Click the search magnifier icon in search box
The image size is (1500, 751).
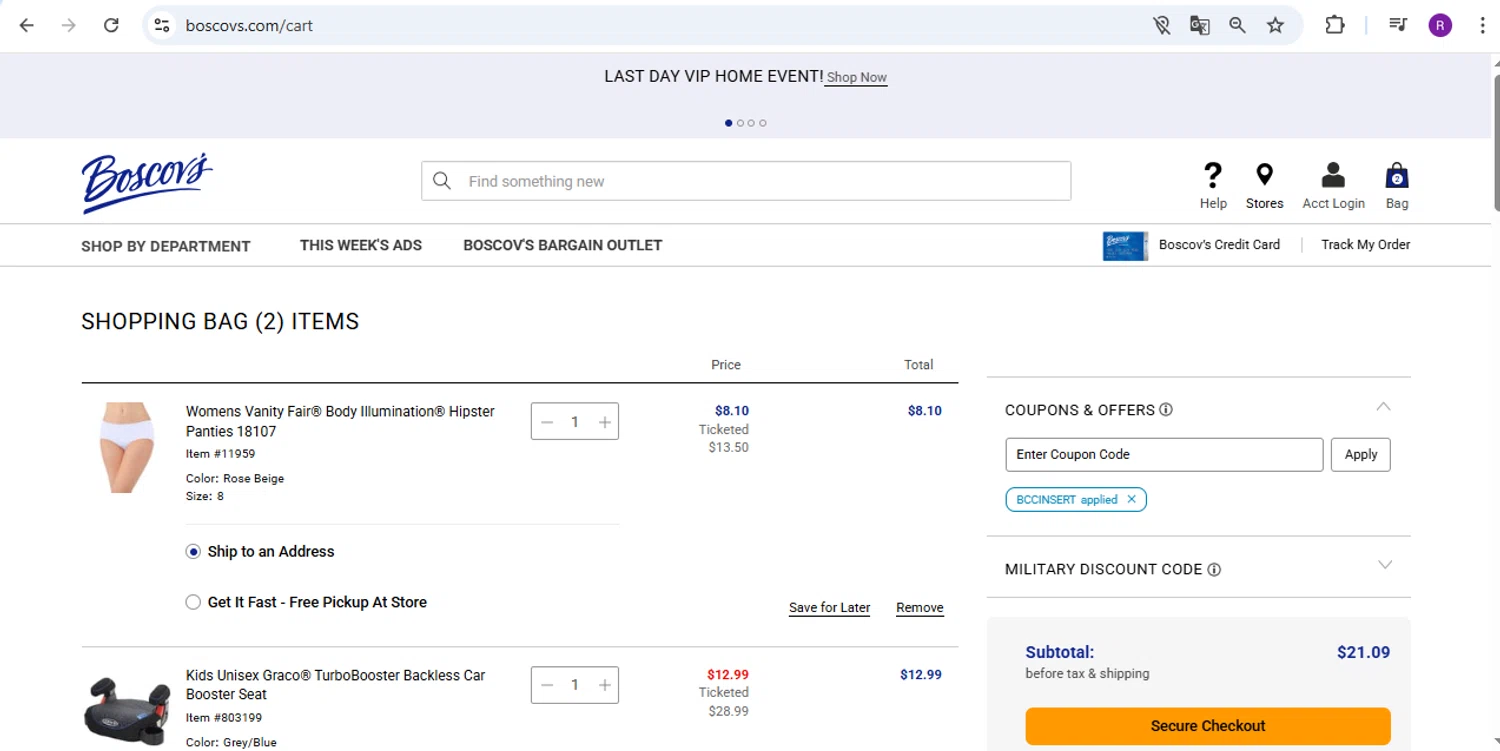pos(442,181)
